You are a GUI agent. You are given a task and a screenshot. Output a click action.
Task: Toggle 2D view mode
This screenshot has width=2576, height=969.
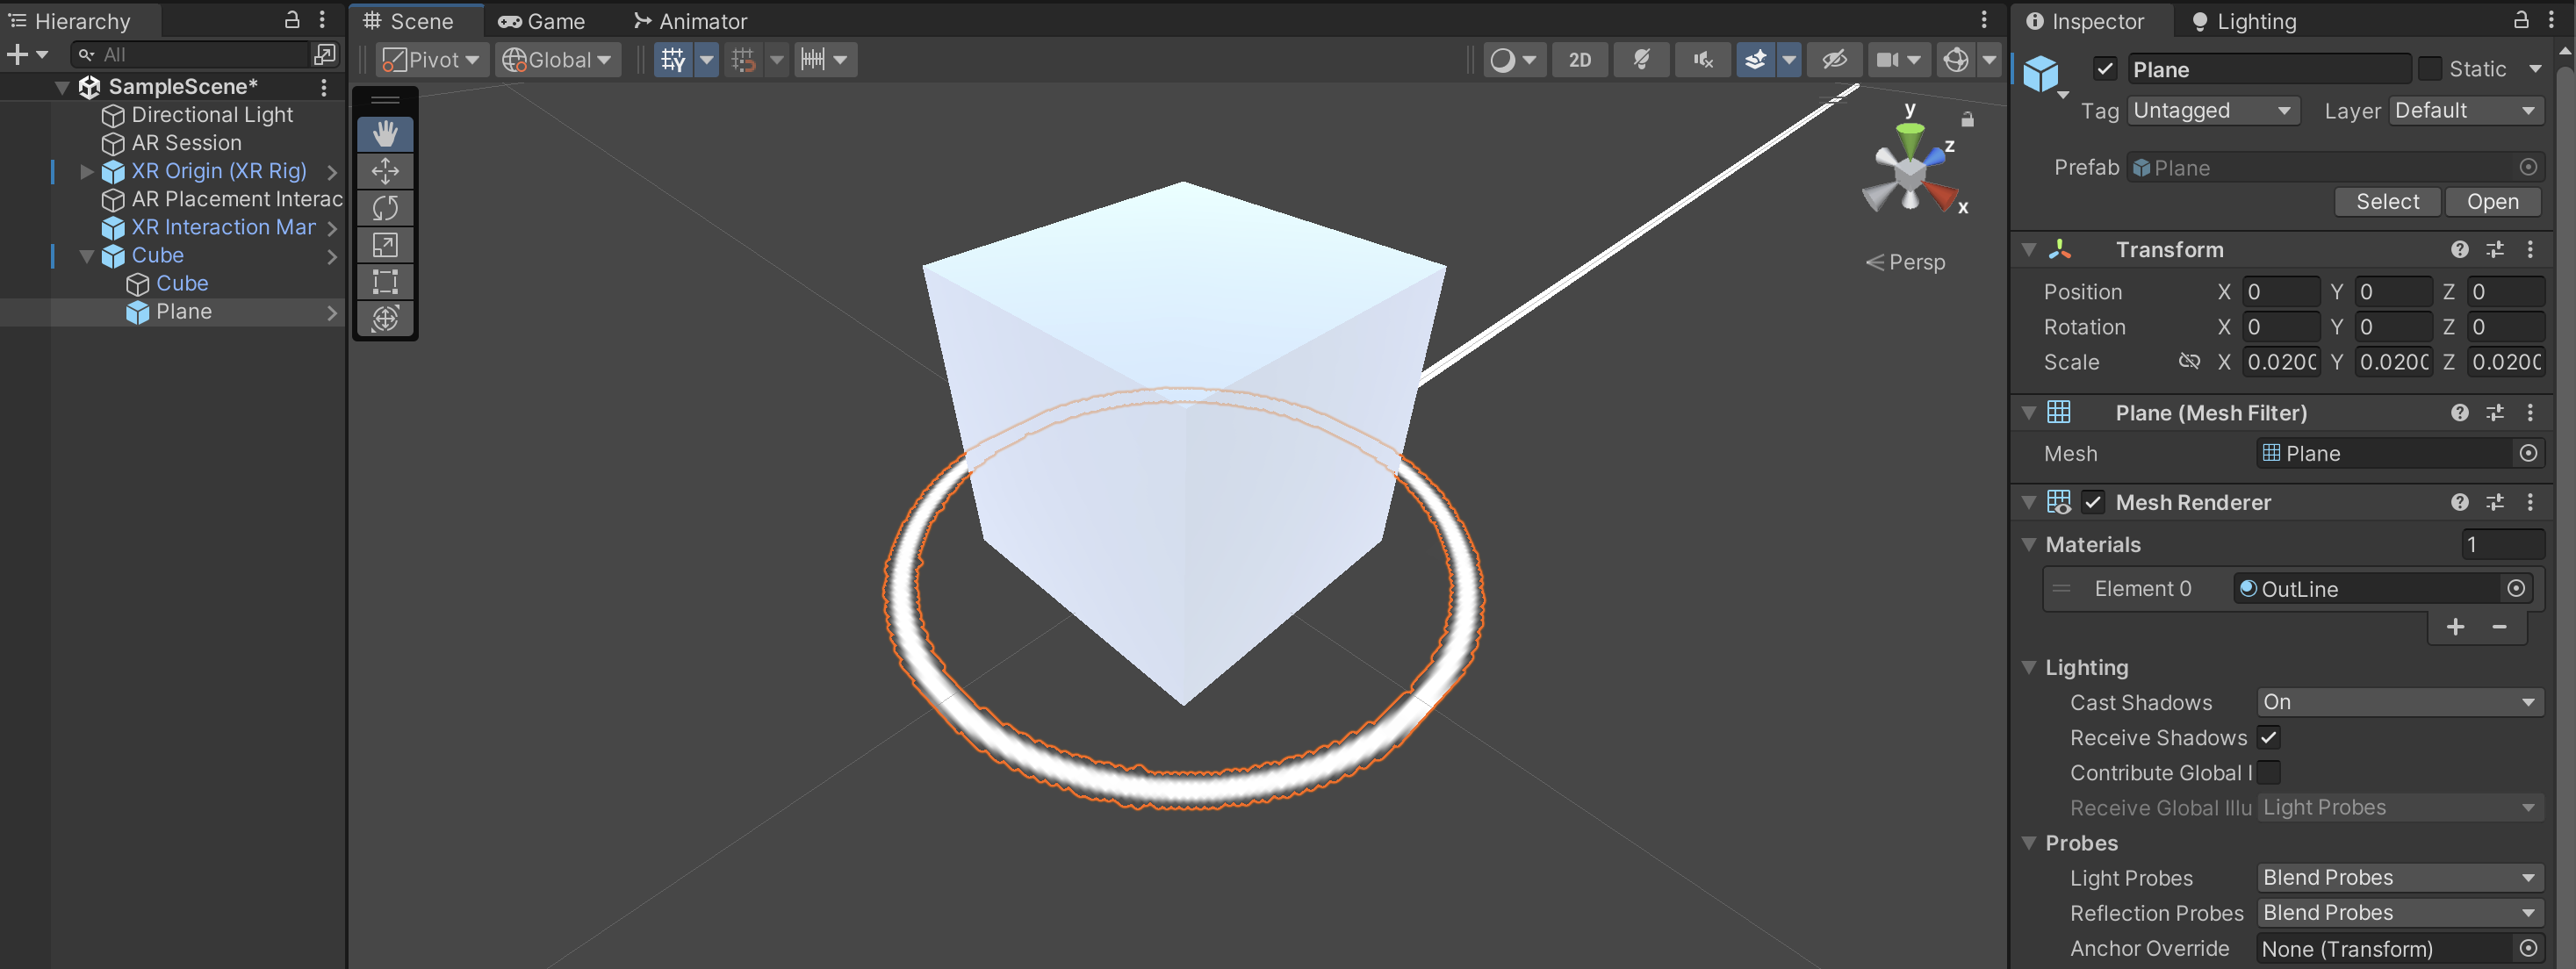1579,60
